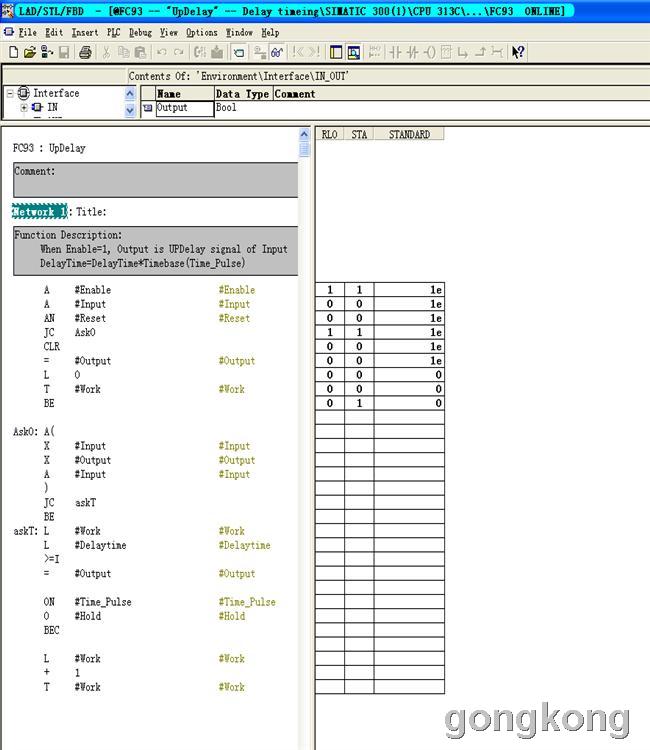Click the Open branch icon

[x=463, y=52]
